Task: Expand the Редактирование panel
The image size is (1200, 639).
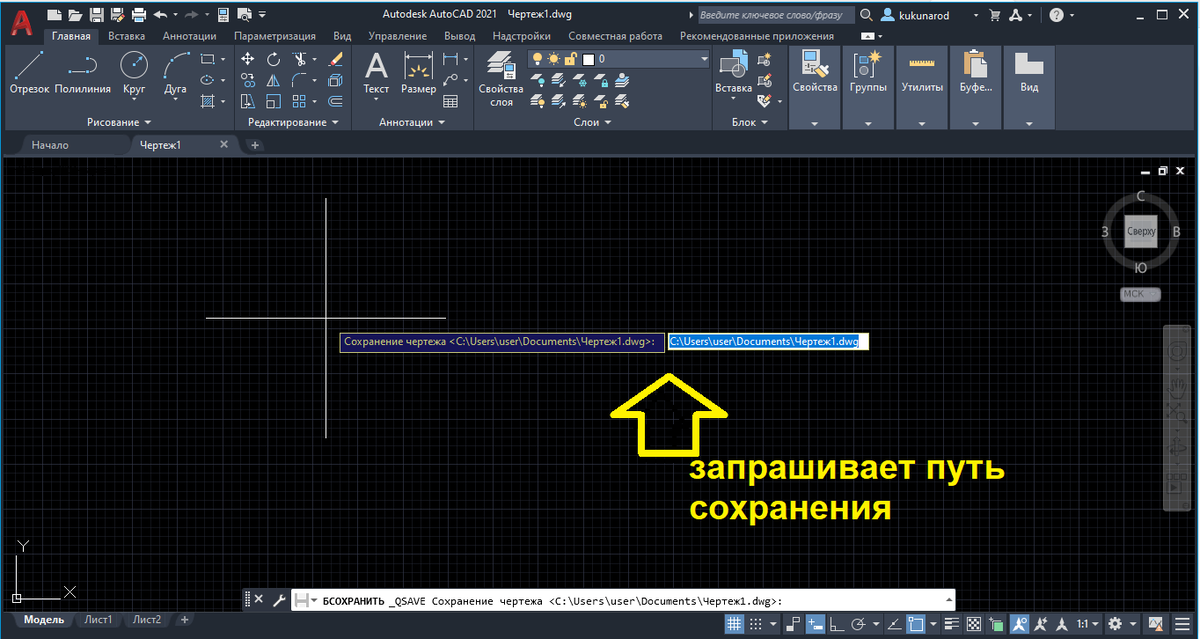Action: (x=292, y=122)
